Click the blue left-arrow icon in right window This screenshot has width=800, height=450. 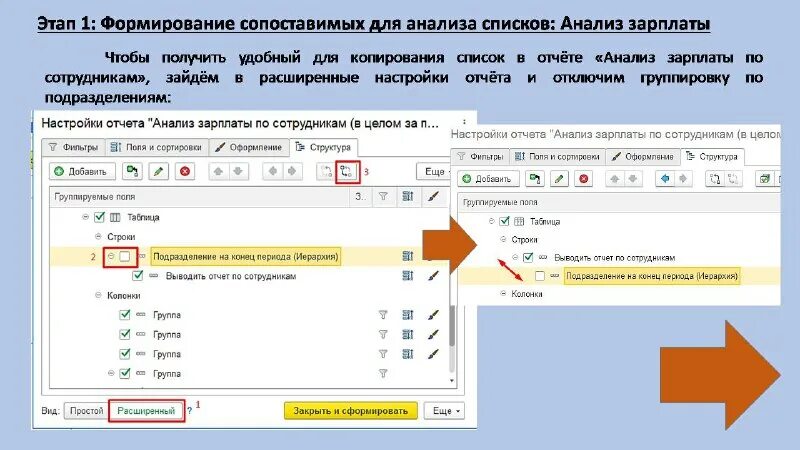[665, 179]
